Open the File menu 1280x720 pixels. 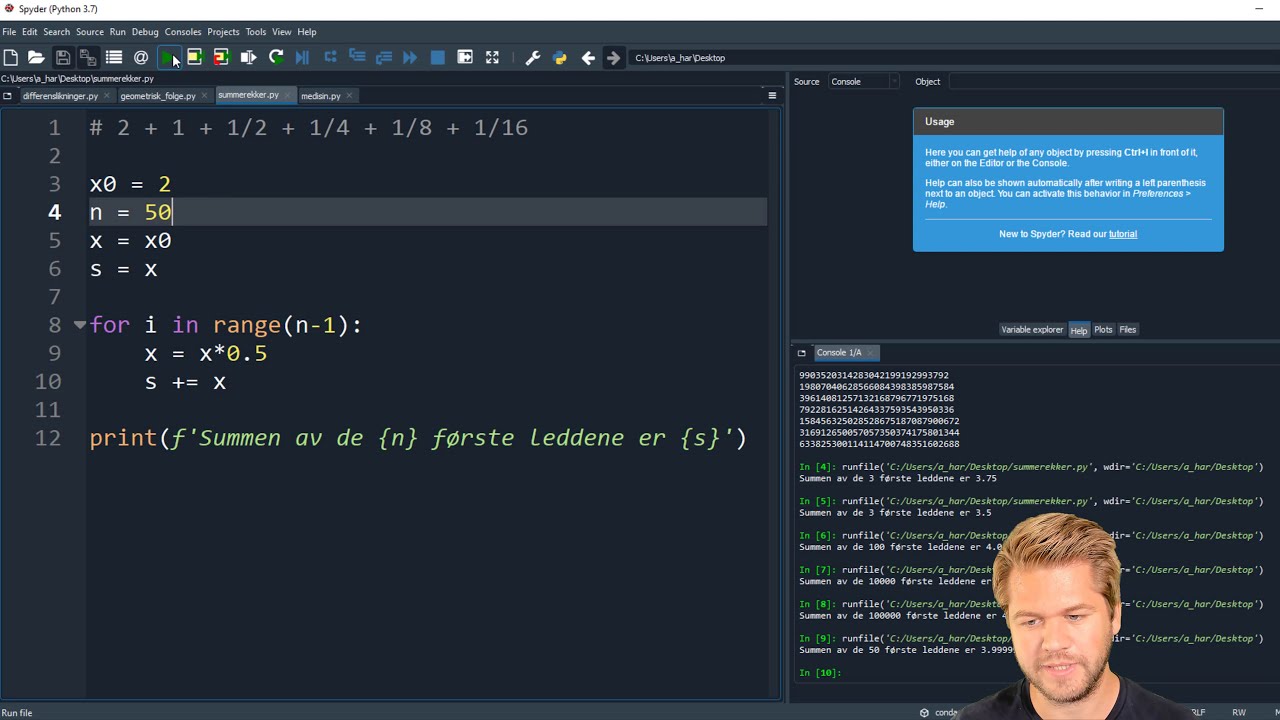(9, 32)
